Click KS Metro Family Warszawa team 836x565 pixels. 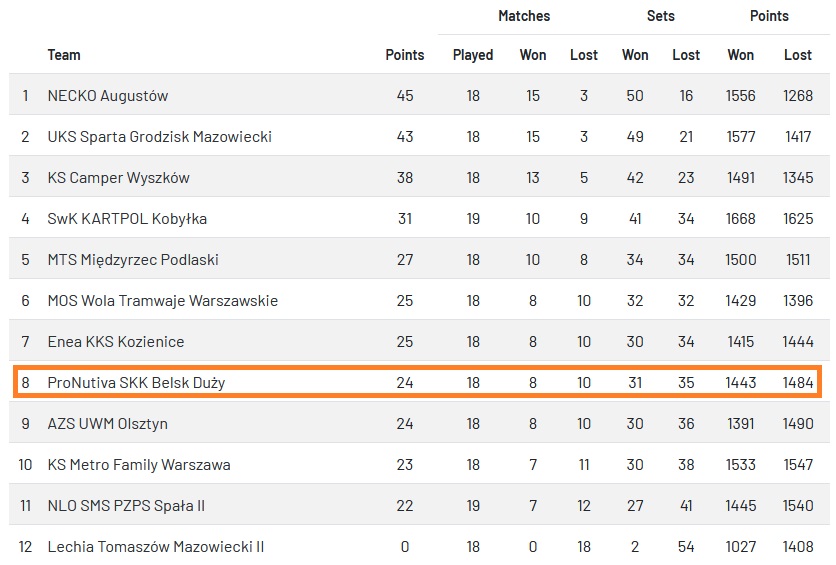click(x=139, y=465)
